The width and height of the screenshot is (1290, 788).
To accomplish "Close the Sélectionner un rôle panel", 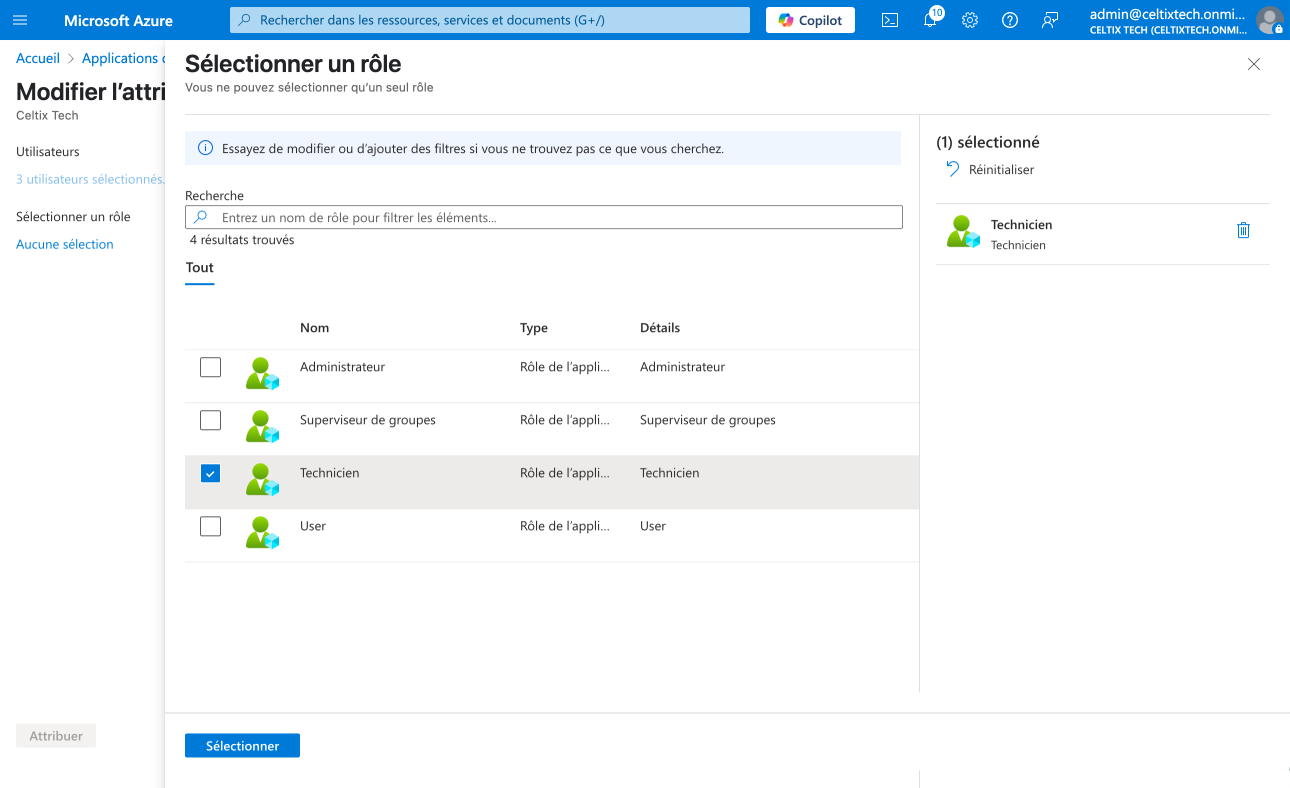I will tap(1254, 64).
